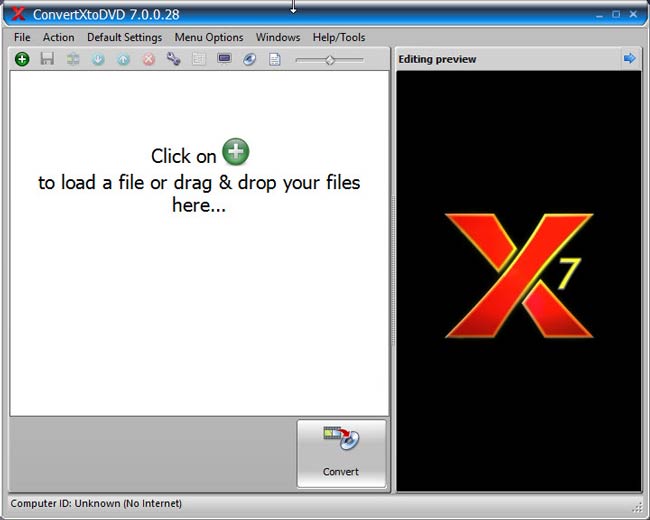Open settings with the wrench icon
Screen dimensions: 650x520
click(174, 59)
